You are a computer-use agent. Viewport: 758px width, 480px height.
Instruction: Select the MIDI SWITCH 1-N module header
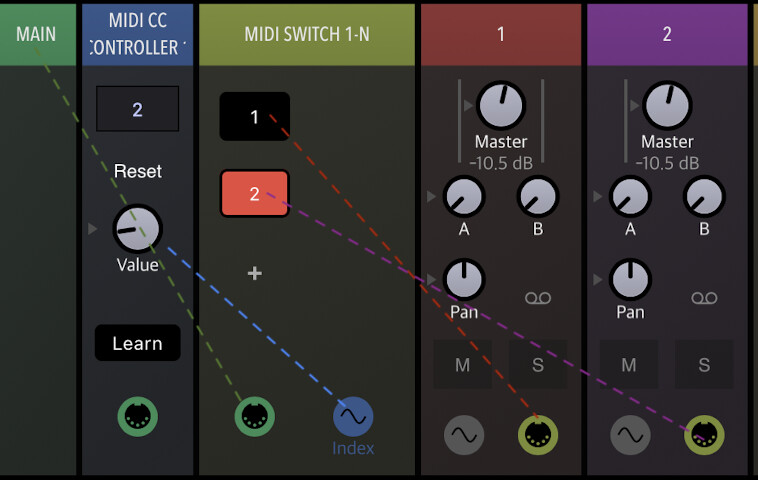click(307, 34)
